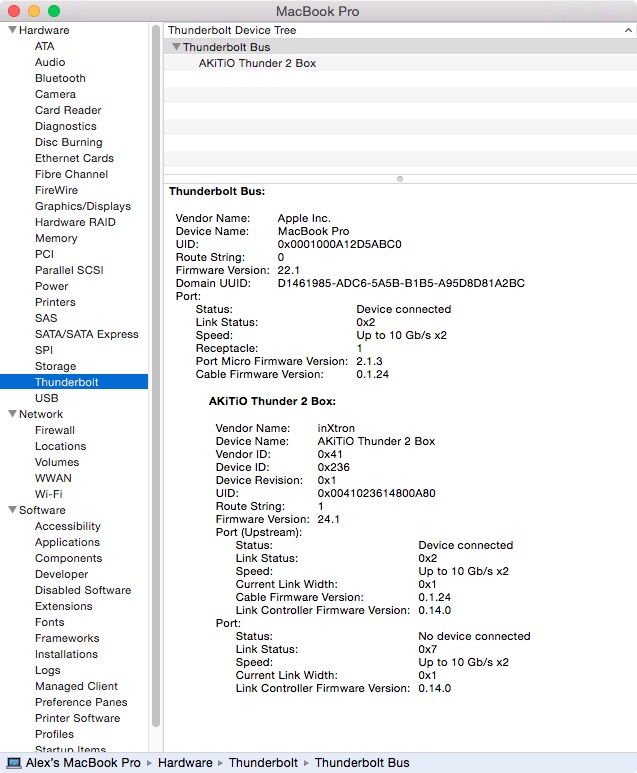This screenshot has height=773, width=637.
Task: Open Memory information
Action: coord(56,239)
